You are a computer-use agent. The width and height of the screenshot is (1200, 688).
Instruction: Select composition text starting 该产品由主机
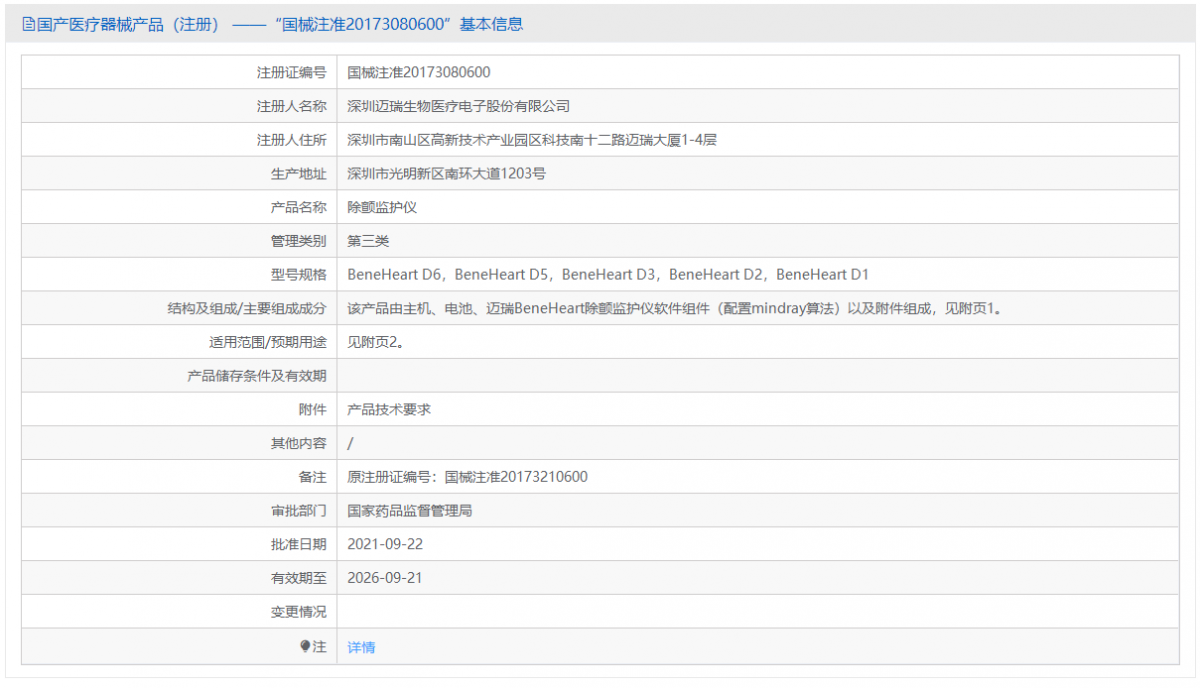(676, 309)
